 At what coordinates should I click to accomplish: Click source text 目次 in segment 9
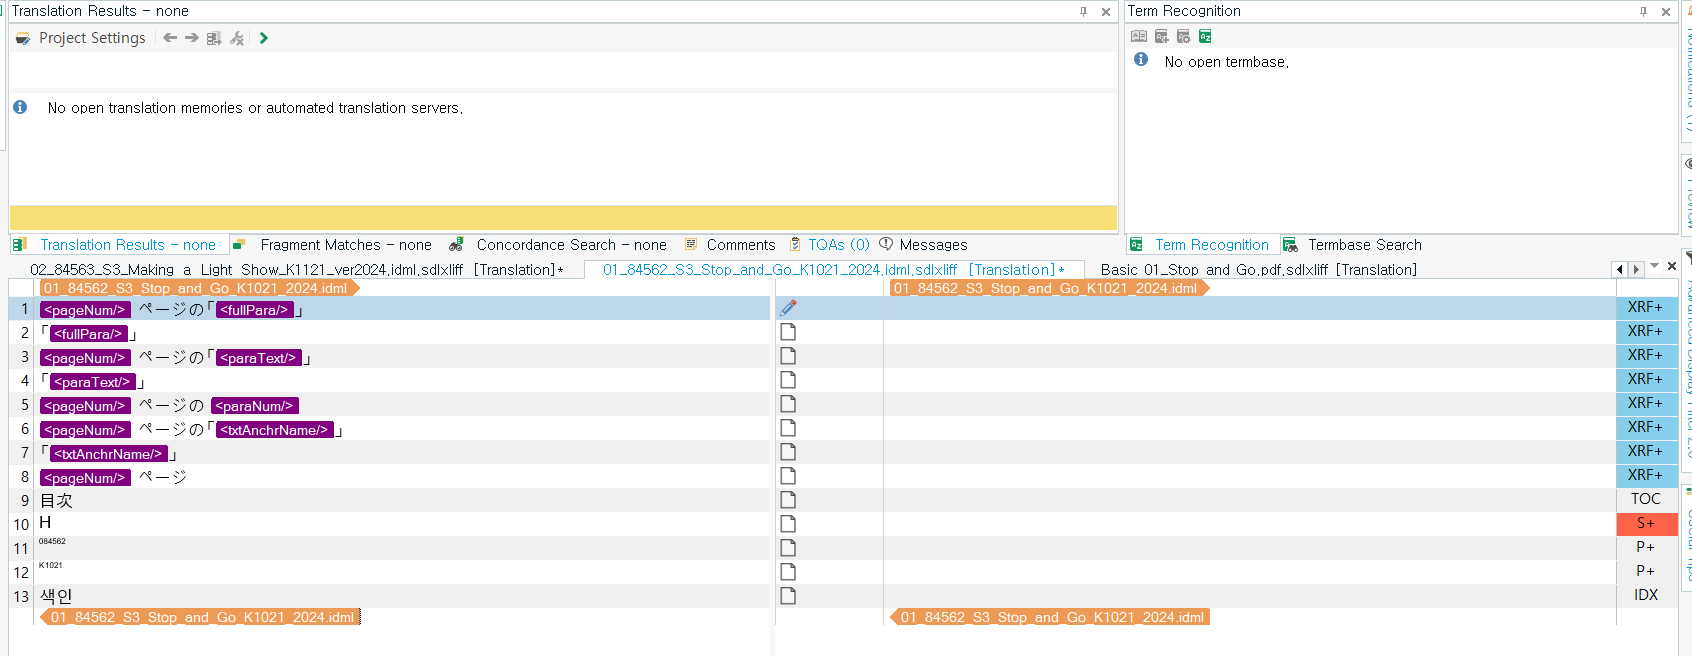(x=56, y=501)
